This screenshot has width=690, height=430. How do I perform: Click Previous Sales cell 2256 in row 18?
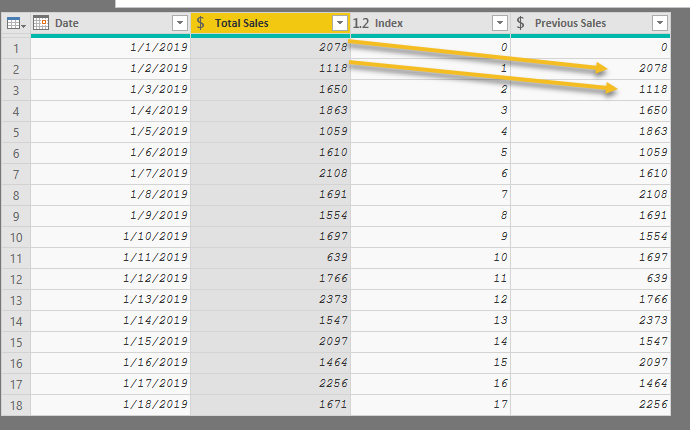point(591,405)
